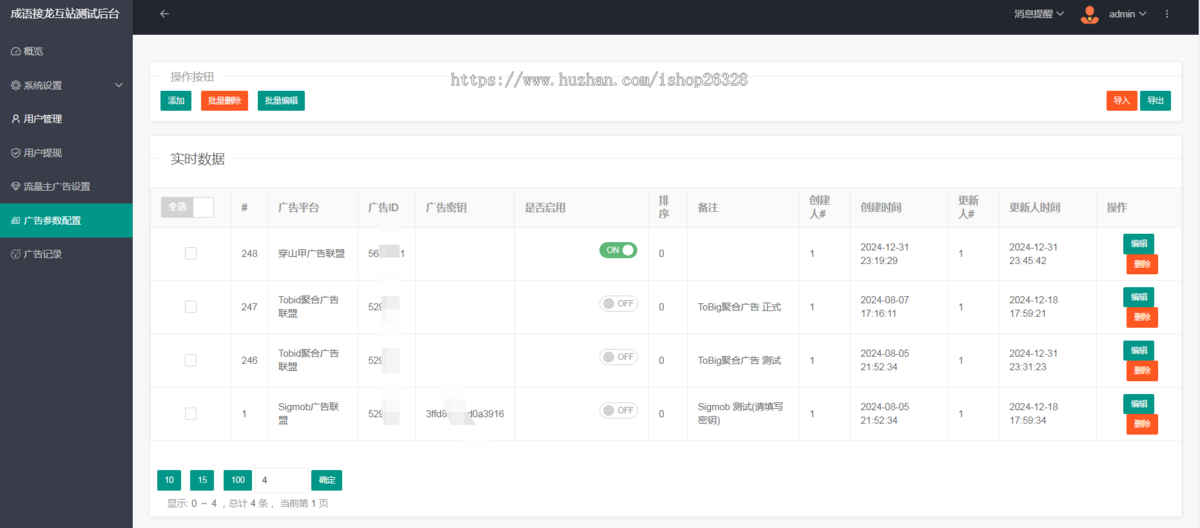Viewport: 1200px width, 528px height.
Task: Click the user icon beside 用户管理
Action: click(15, 119)
